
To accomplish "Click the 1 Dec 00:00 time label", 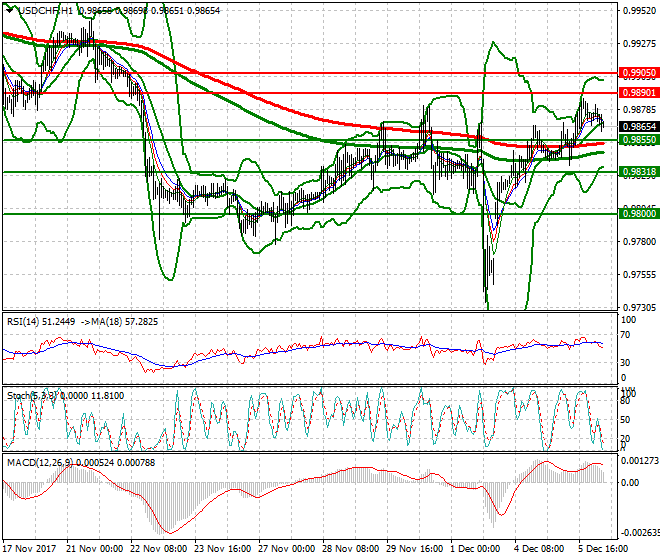I will point(474,549).
